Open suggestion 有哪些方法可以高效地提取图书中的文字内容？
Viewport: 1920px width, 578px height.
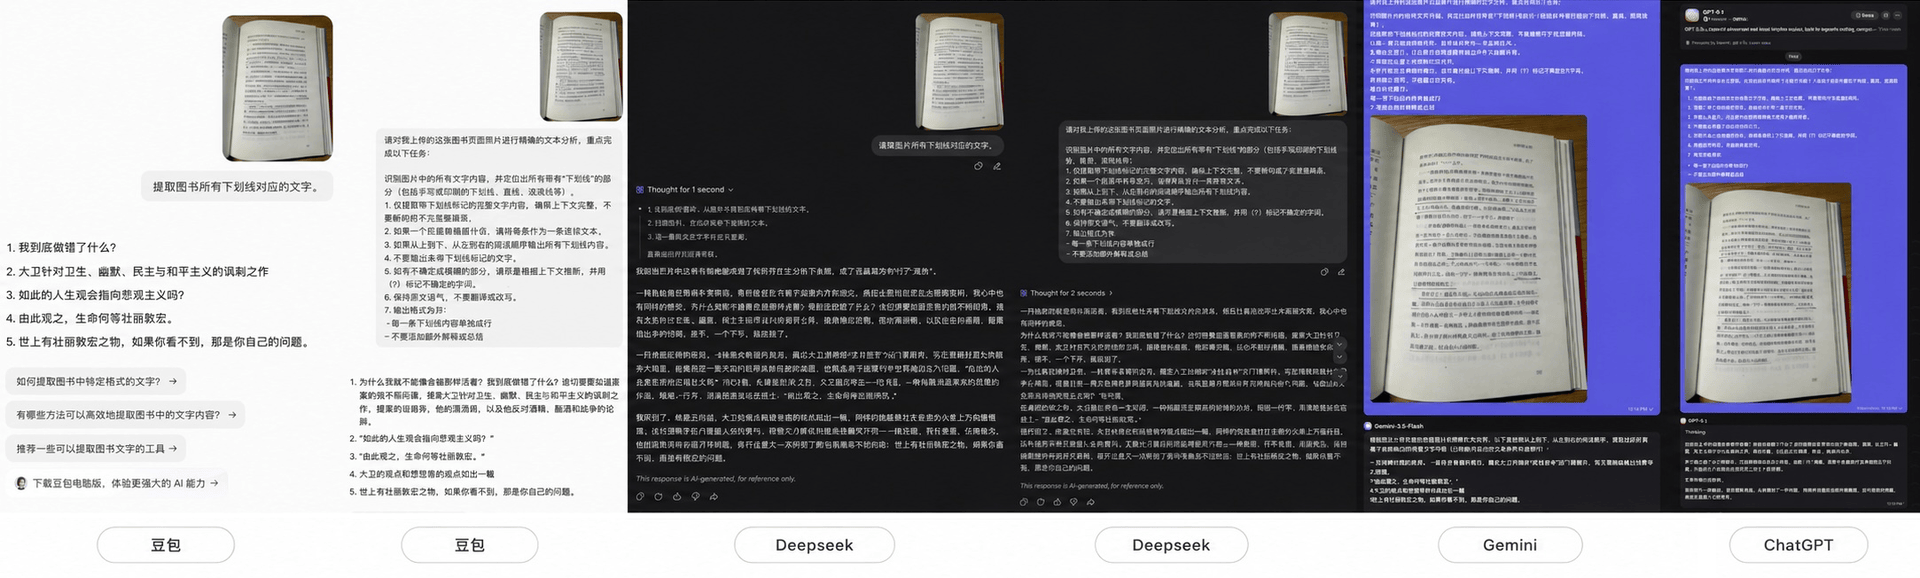[x=126, y=414]
